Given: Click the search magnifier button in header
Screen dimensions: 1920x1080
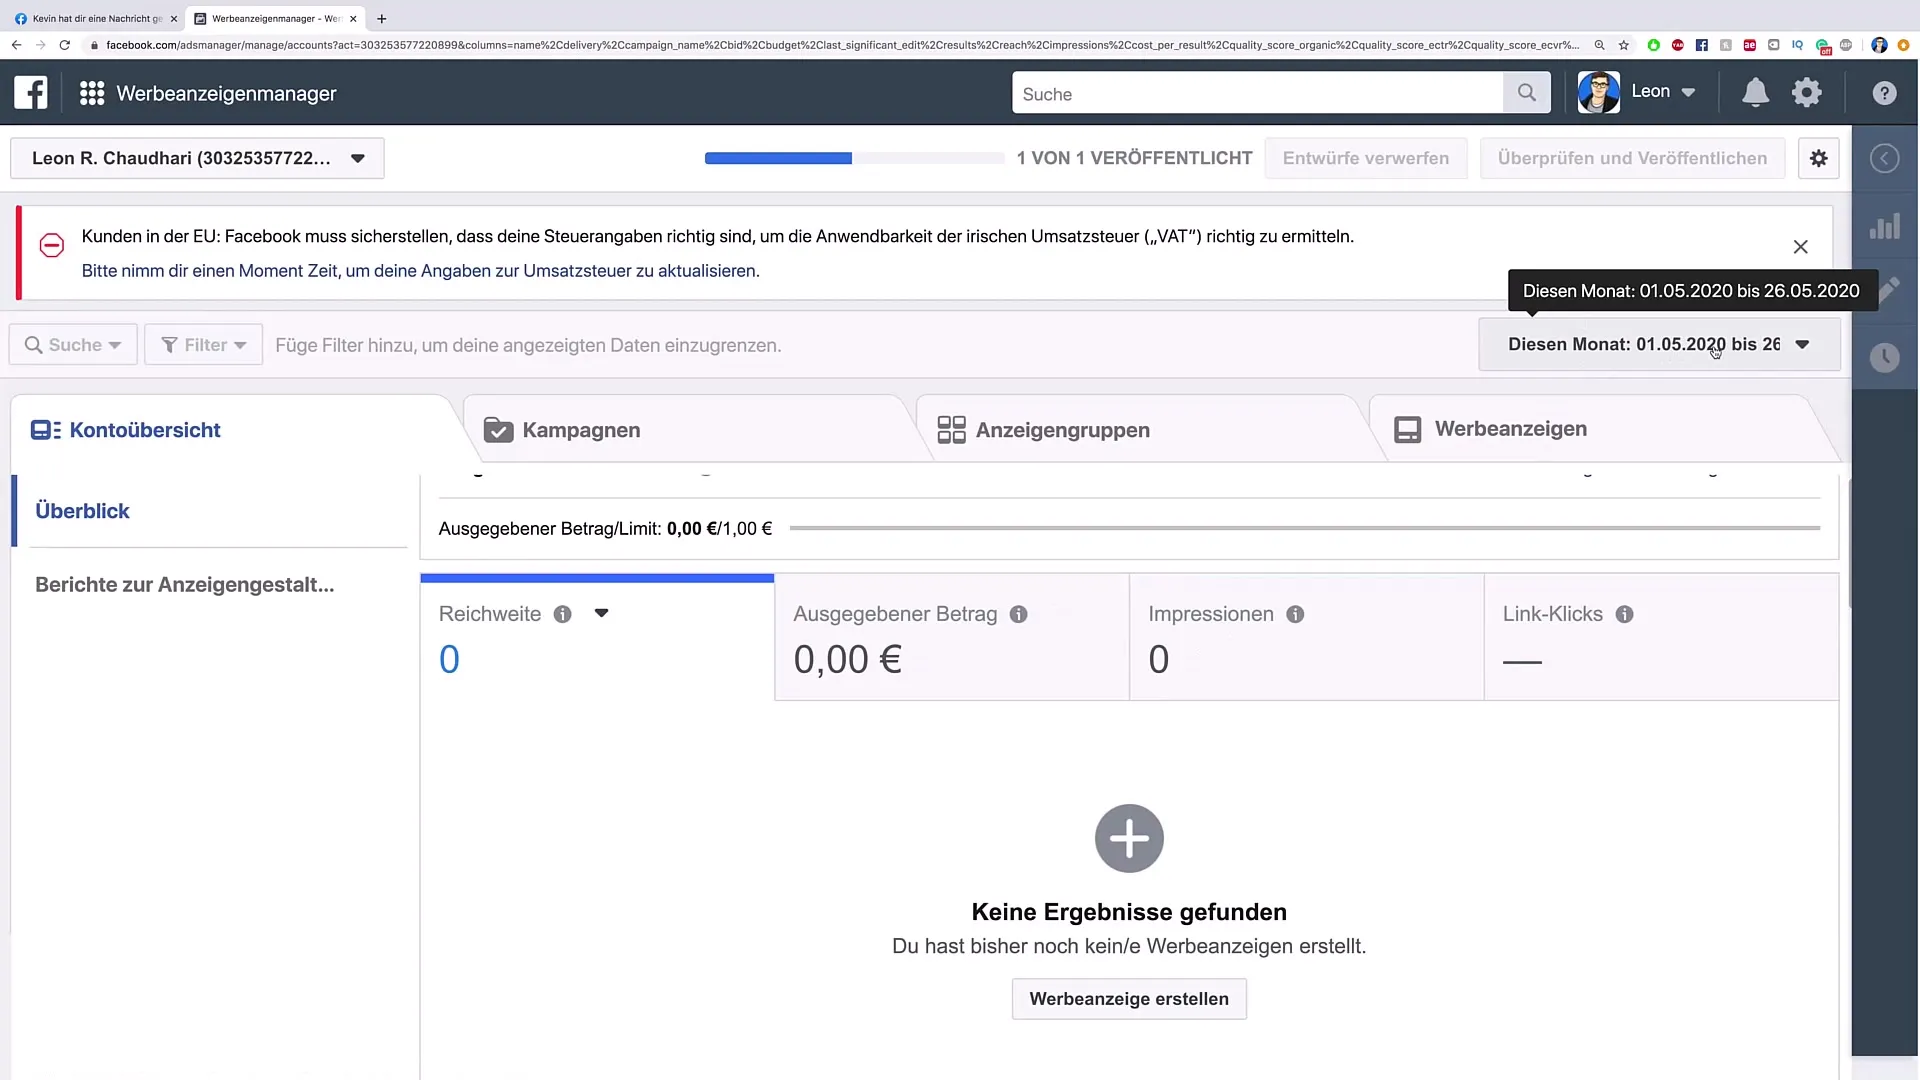Looking at the screenshot, I should 1526,93.
